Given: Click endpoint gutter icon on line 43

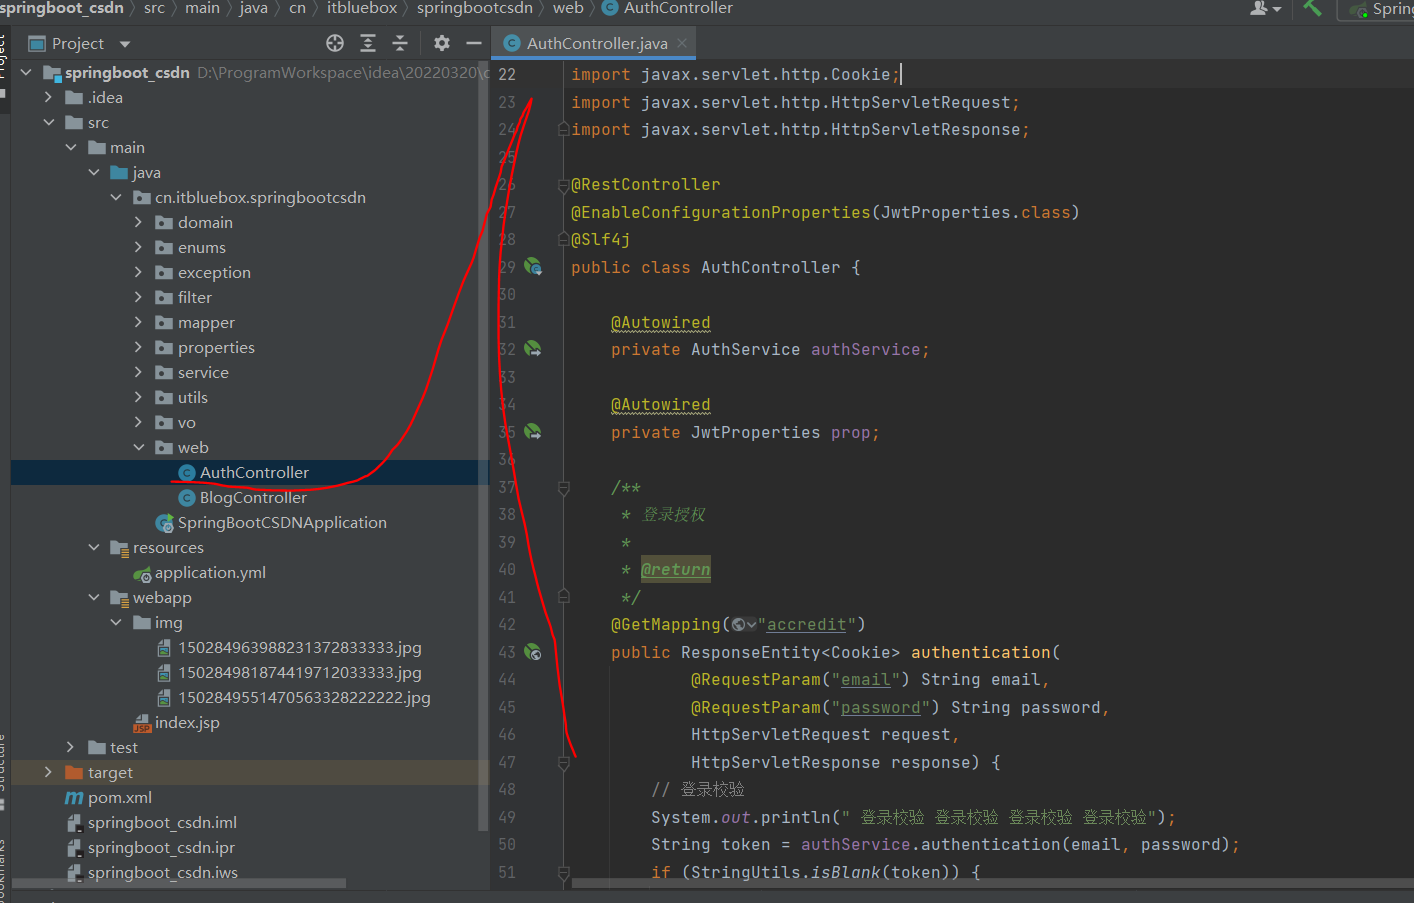Looking at the screenshot, I should [533, 652].
